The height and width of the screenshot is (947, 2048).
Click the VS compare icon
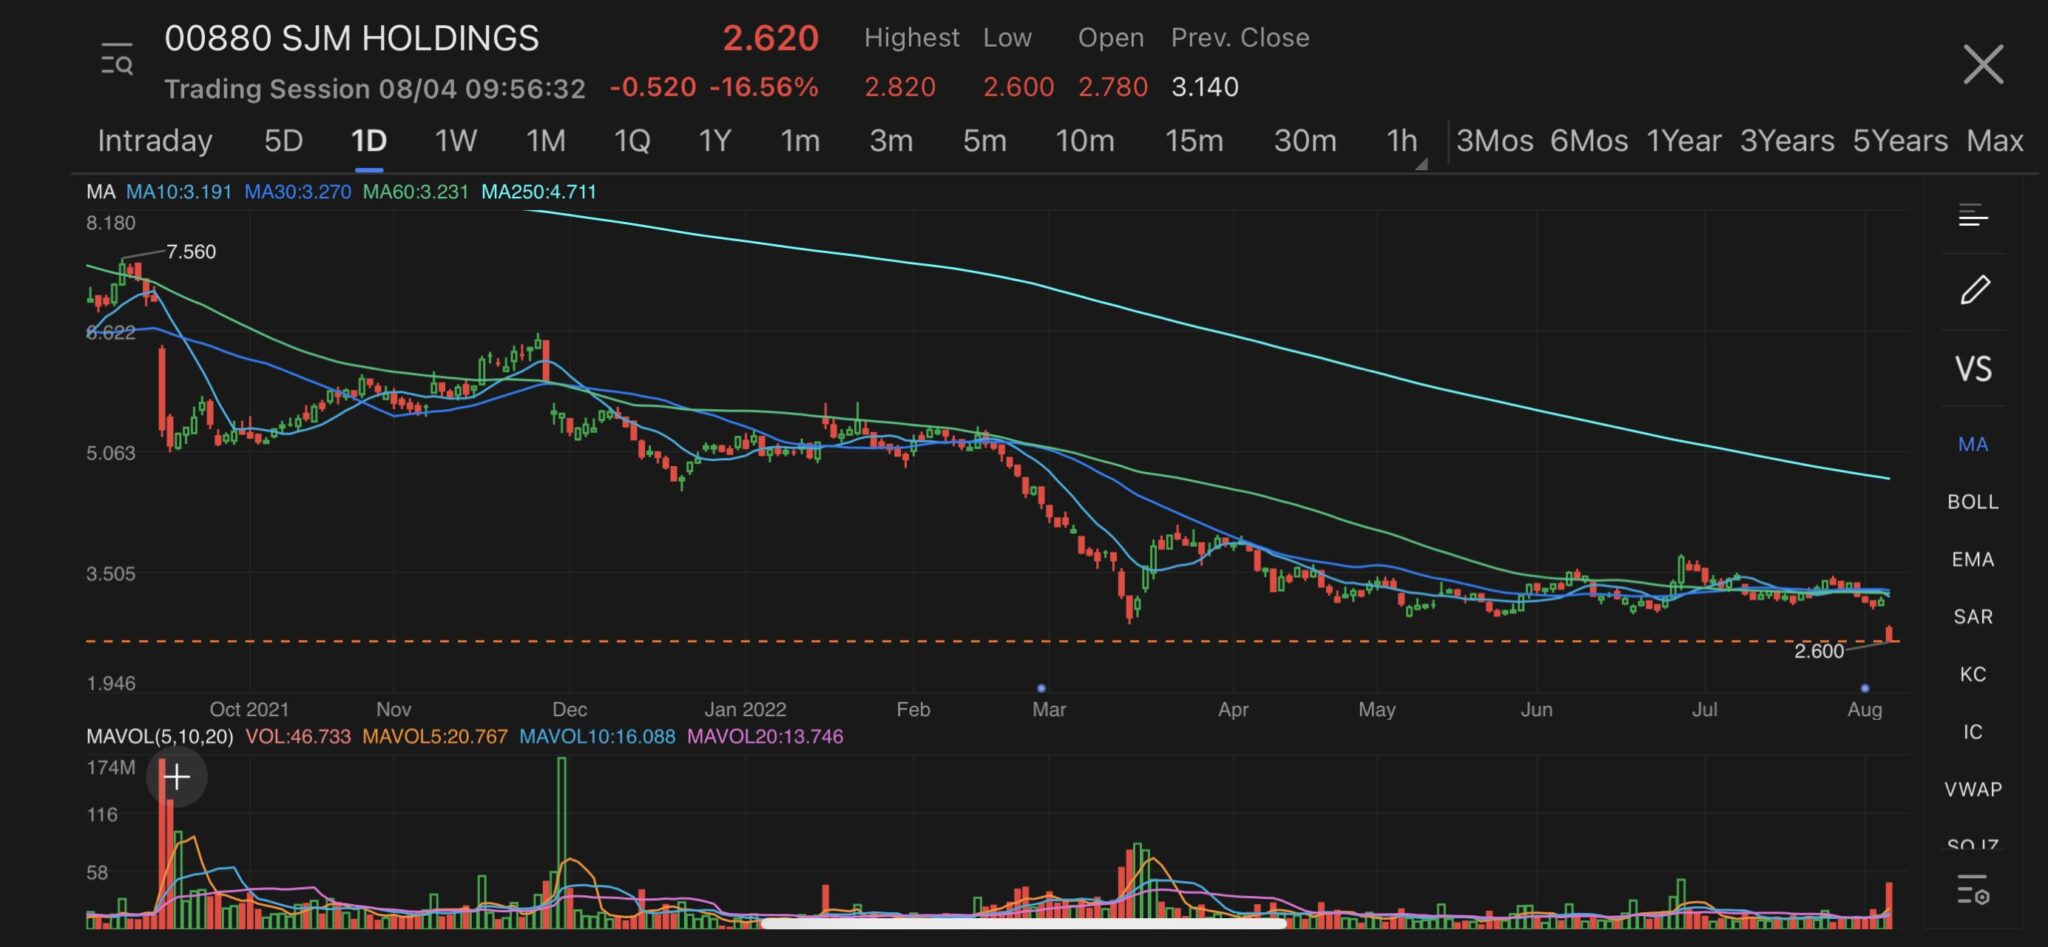pos(1973,369)
